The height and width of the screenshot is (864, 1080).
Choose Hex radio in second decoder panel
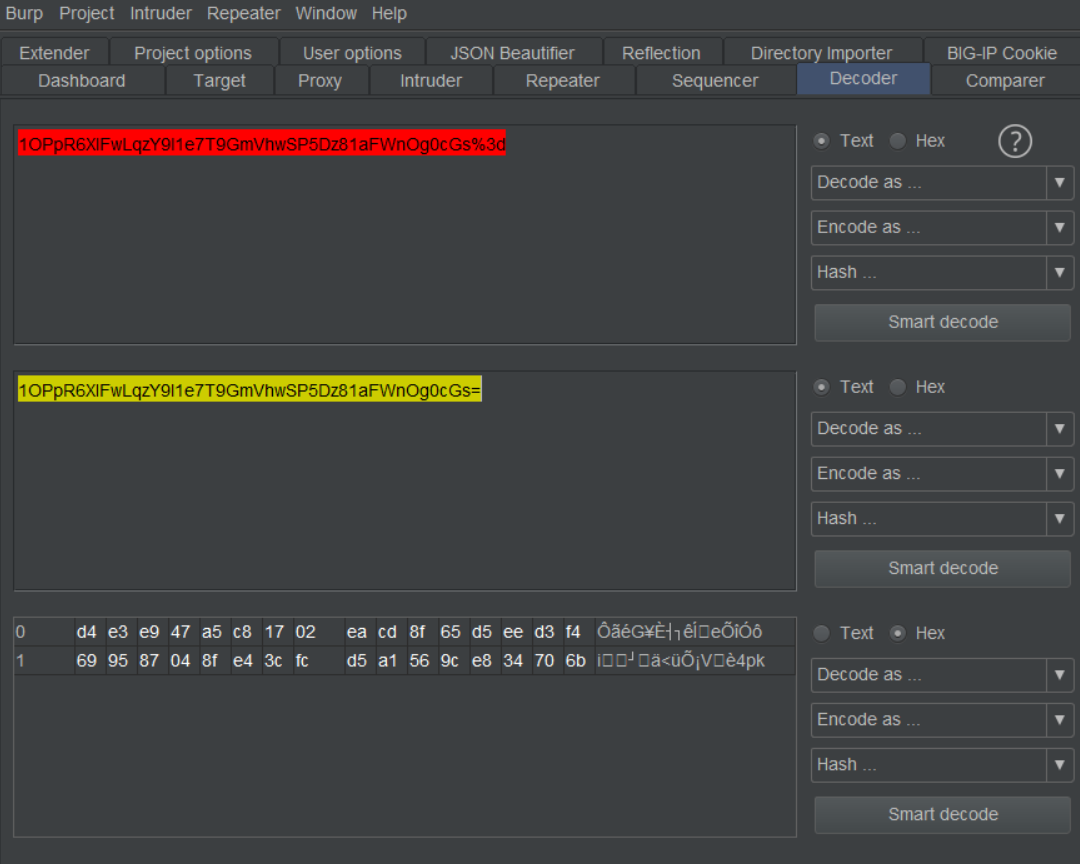click(x=898, y=387)
